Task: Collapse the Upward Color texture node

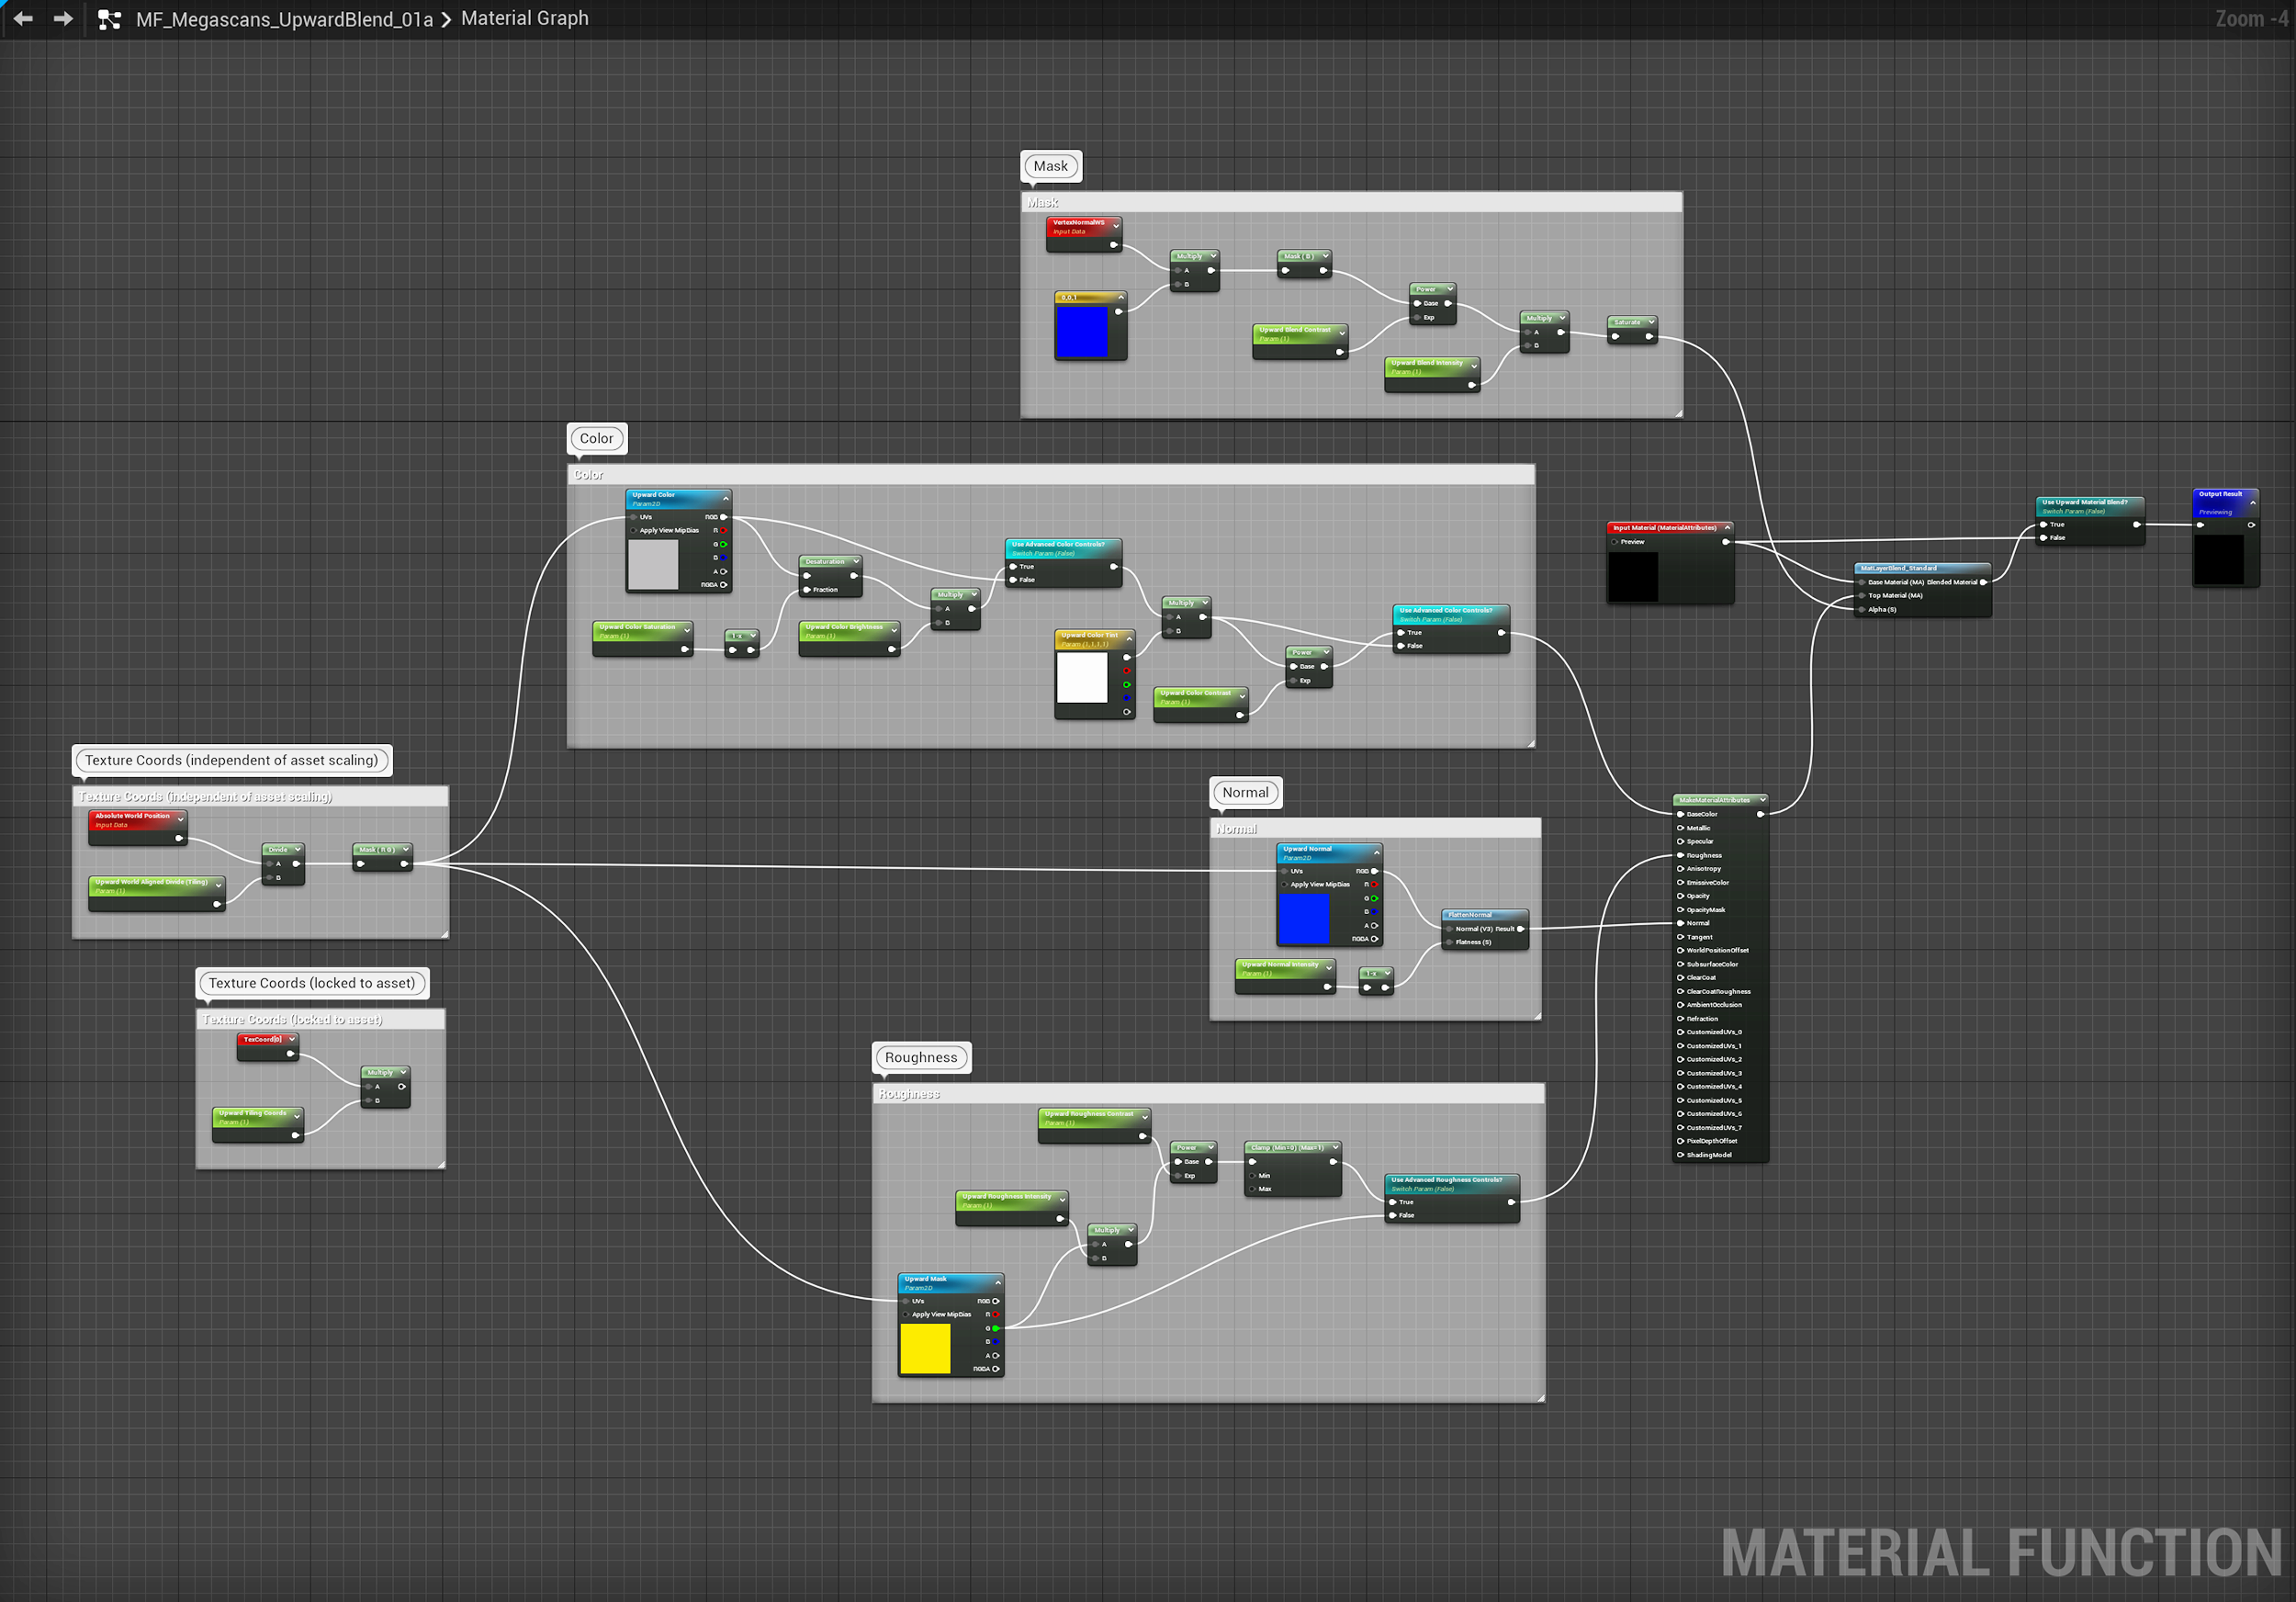Action: (726, 497)
